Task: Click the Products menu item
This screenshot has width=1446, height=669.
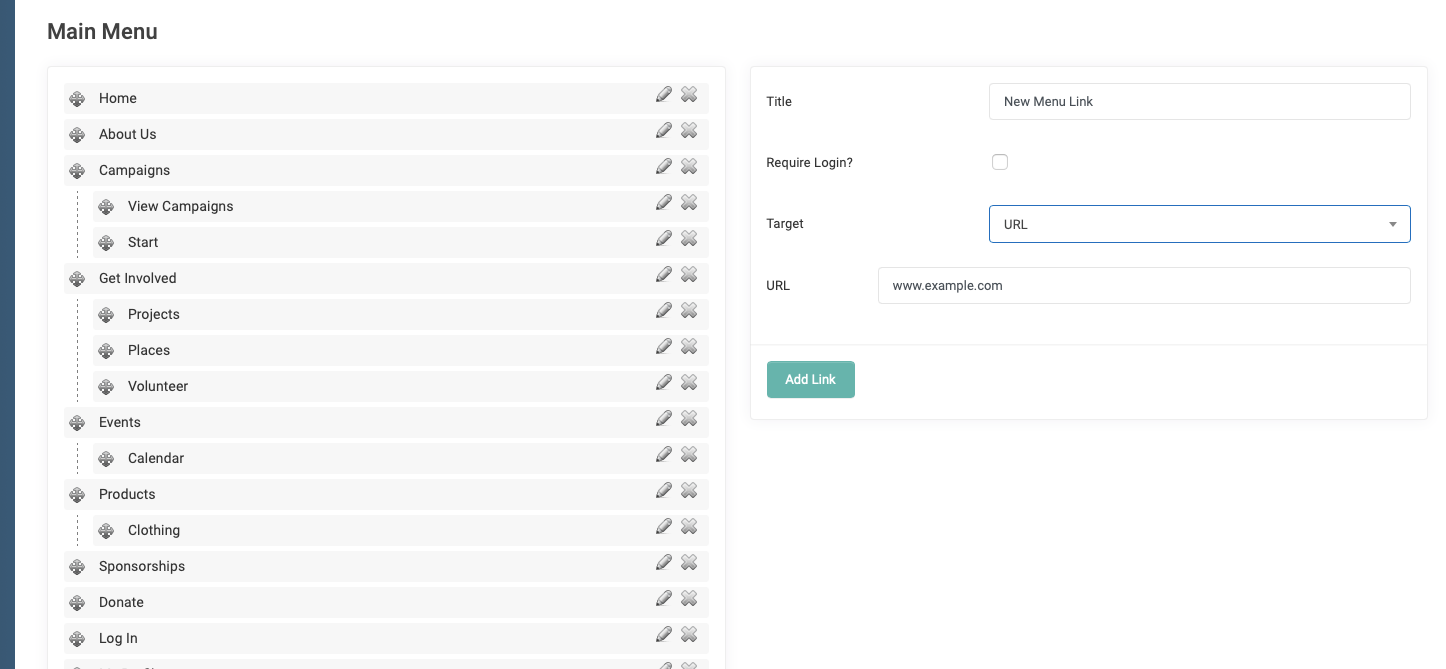Action: pyautogui.click(x=126, y=494)
